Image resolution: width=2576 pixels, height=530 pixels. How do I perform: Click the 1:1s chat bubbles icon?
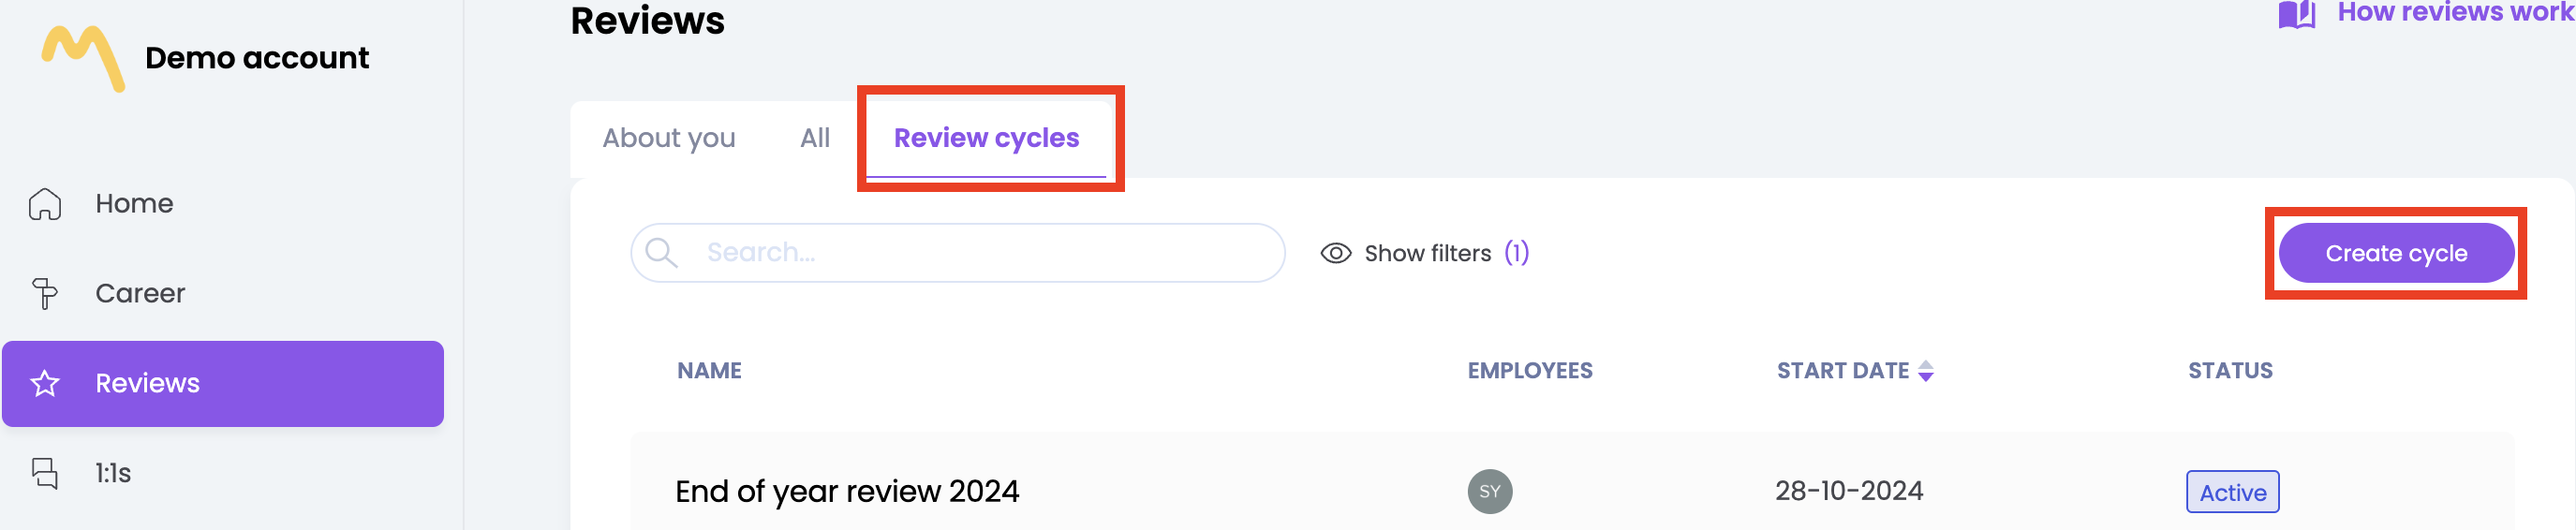pyautogui.click(x=45, y=473)
